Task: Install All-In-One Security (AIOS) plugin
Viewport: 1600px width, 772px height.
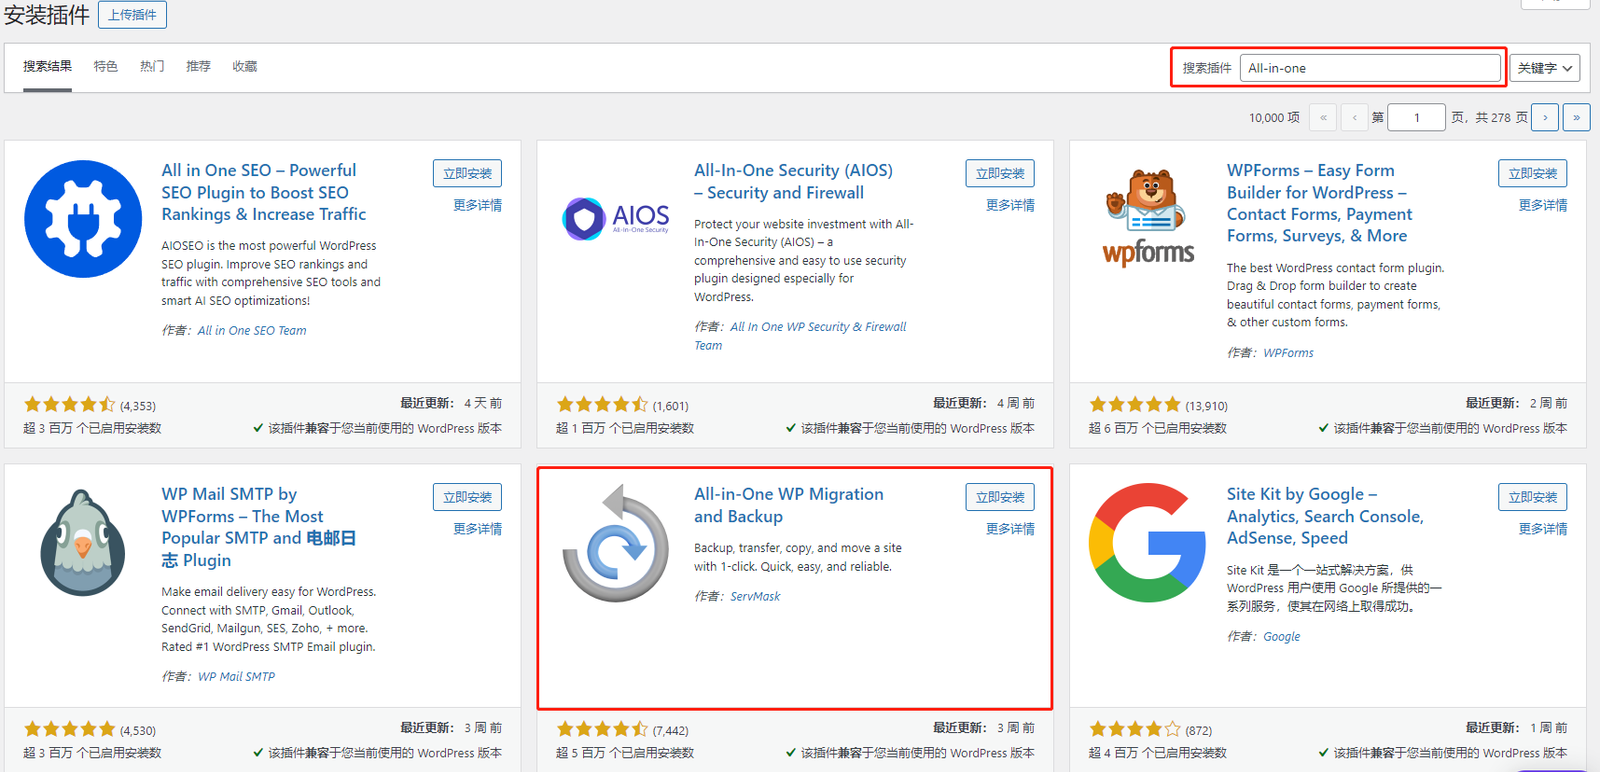Action: tap(1000, 173)
